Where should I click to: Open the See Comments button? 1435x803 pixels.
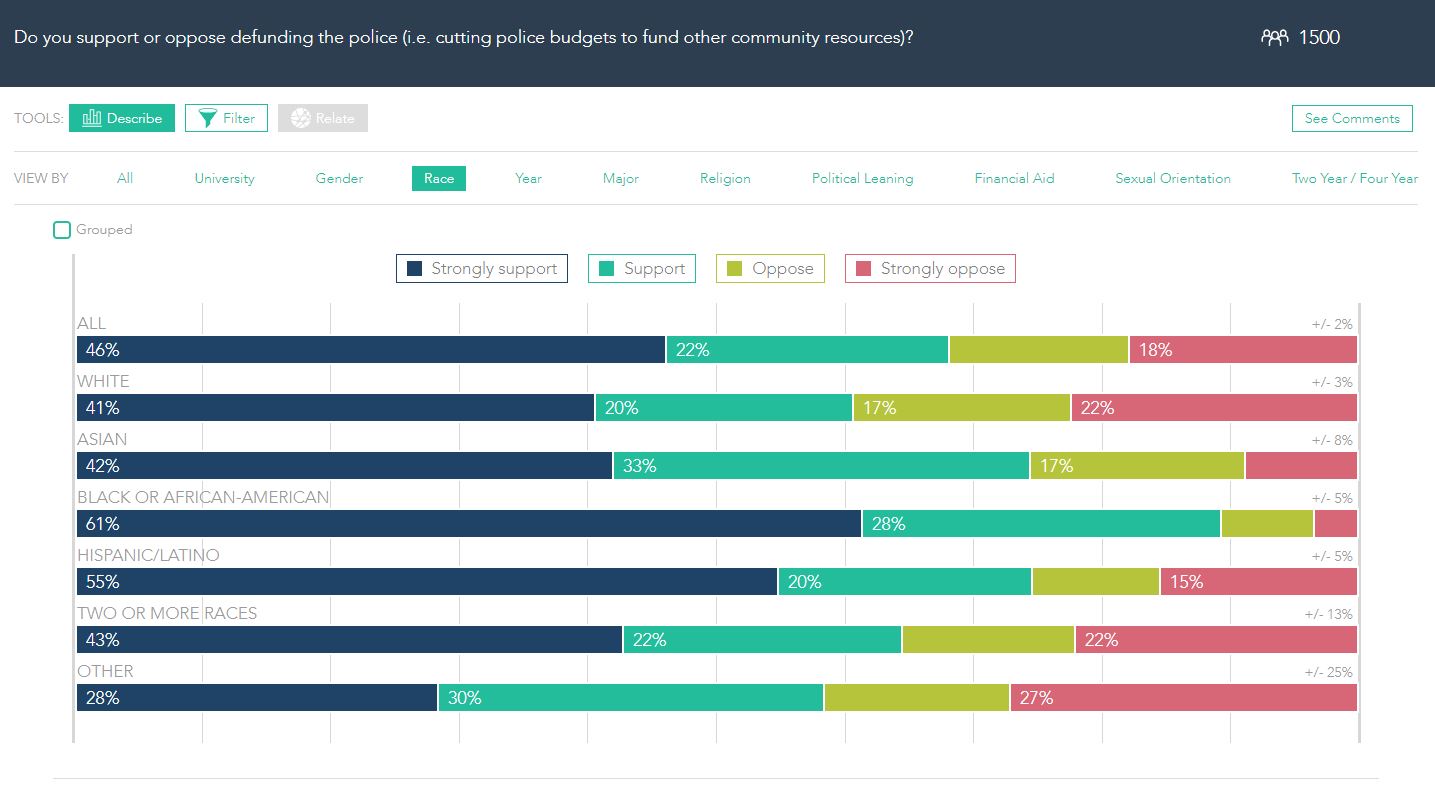coord(1352,118)
